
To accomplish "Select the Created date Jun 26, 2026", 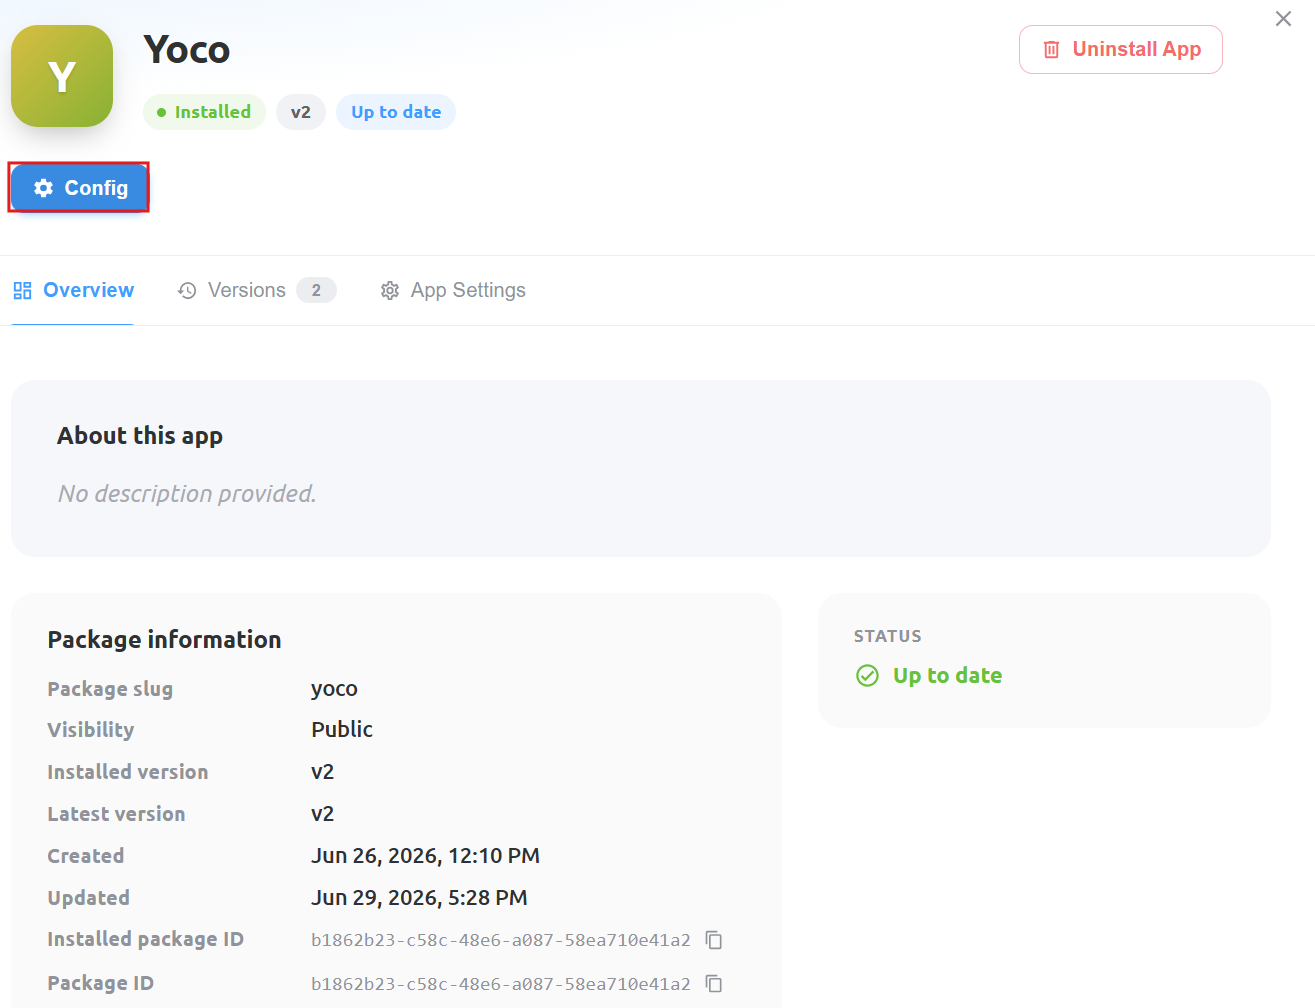I will [425, 856].
